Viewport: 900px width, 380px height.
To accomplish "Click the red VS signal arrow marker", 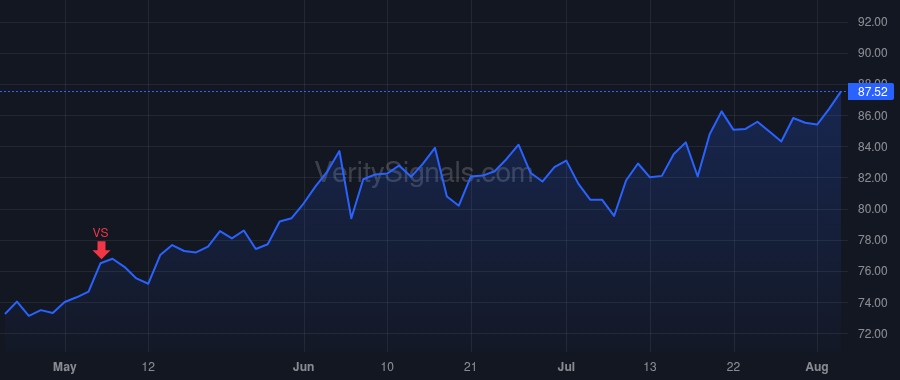I will pos(101,250).
